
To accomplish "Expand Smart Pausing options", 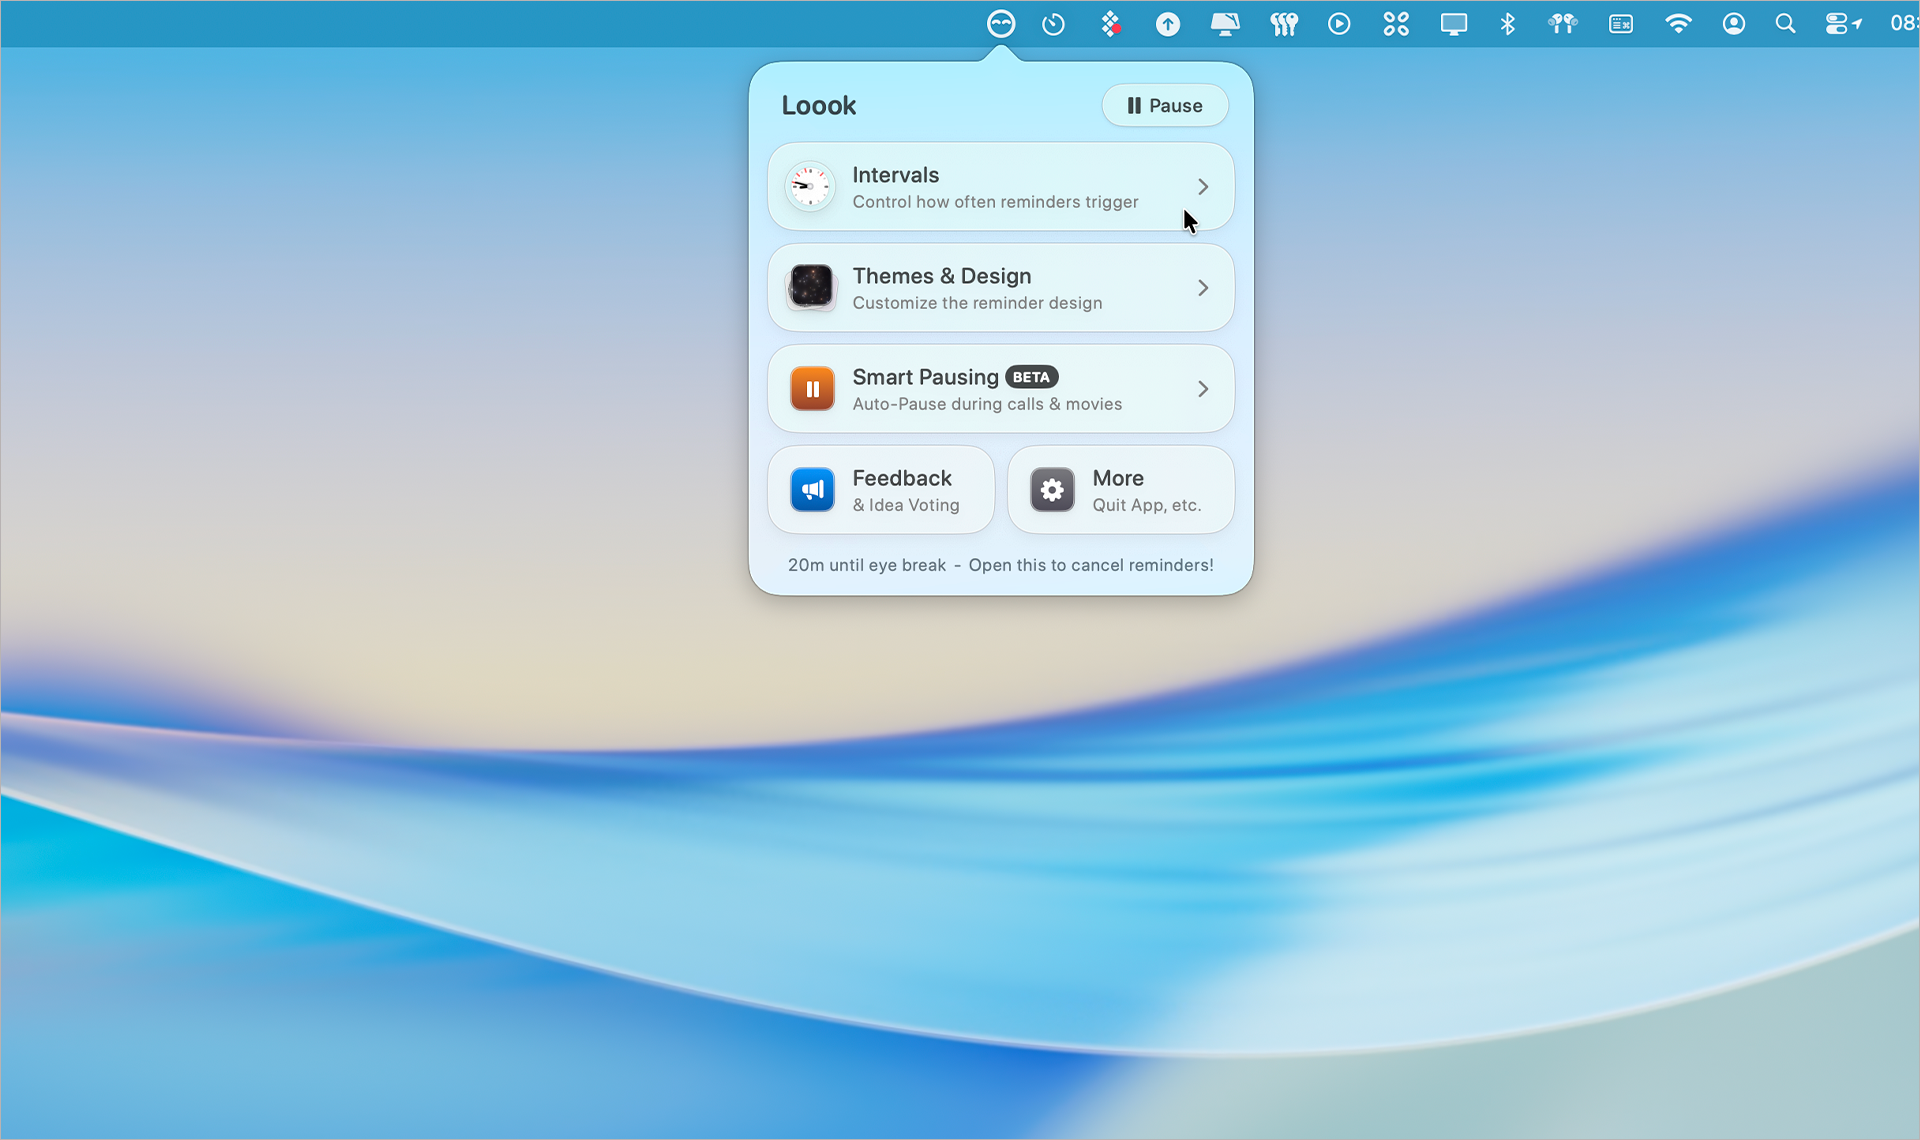I will click(1203, 389).
